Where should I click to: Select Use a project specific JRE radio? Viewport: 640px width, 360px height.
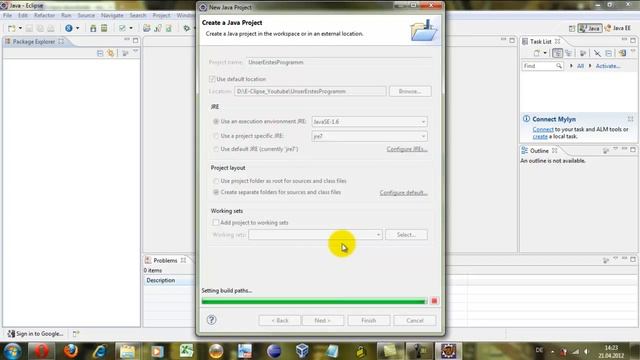[x=216, y=136]
